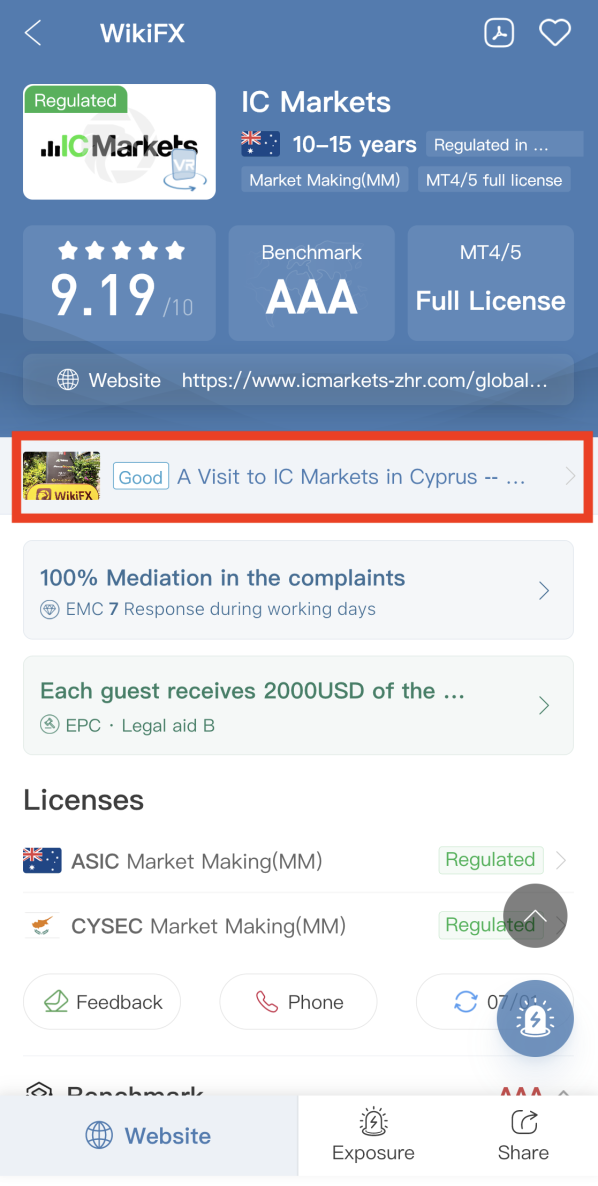Tap the back arrow icon

tap(33, 33)
